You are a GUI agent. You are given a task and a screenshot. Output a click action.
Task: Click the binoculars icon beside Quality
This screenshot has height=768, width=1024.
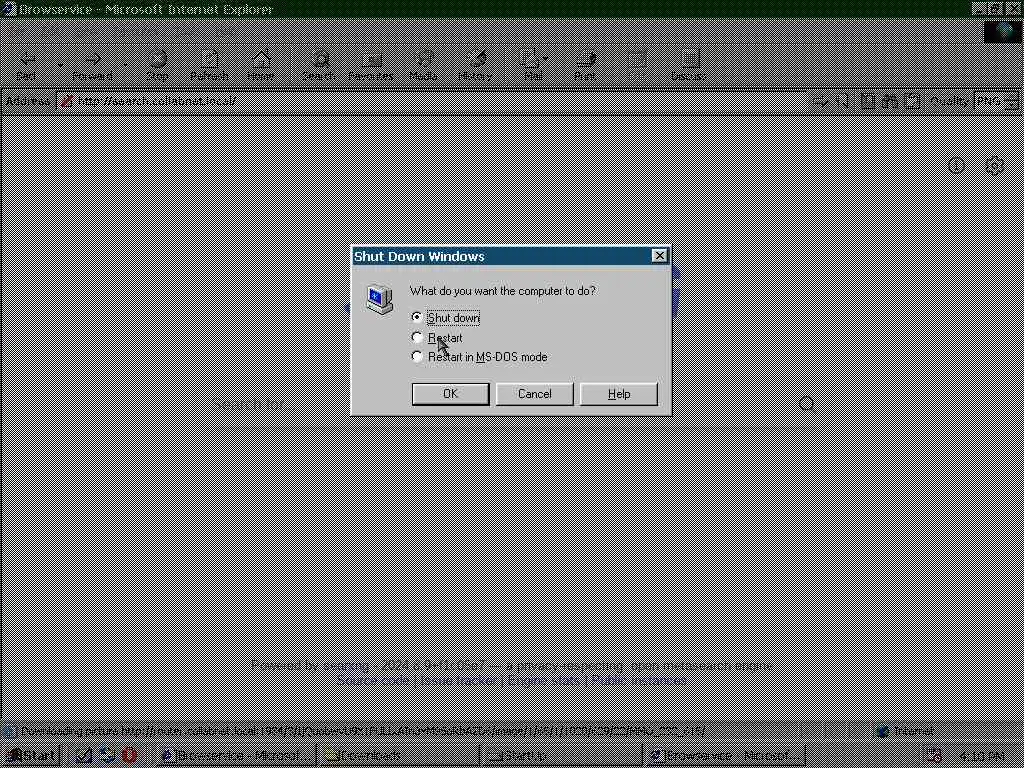tap(889, 101)
